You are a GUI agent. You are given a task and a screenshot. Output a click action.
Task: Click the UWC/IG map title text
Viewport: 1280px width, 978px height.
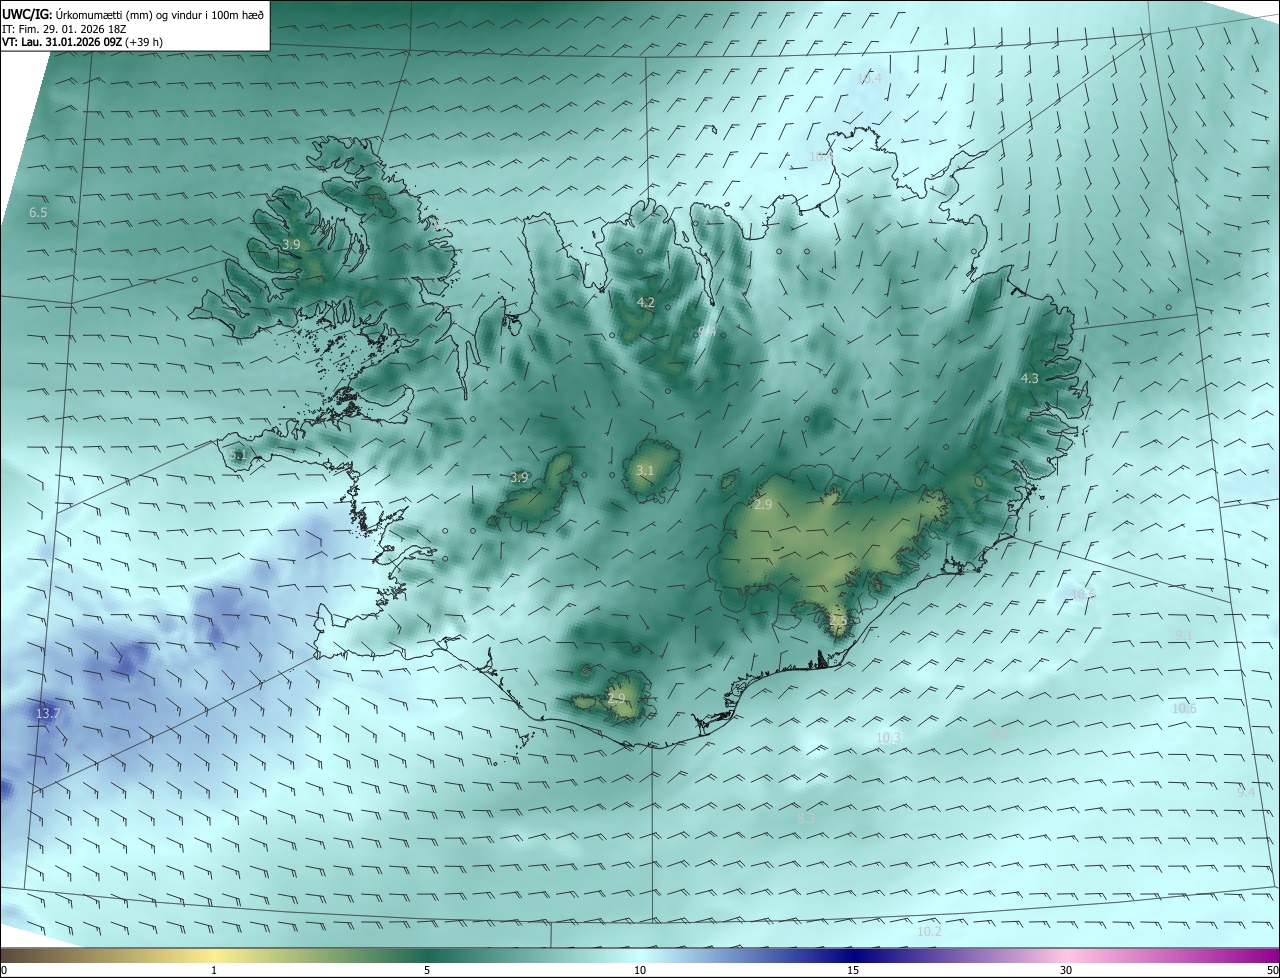tap(134, 15)
